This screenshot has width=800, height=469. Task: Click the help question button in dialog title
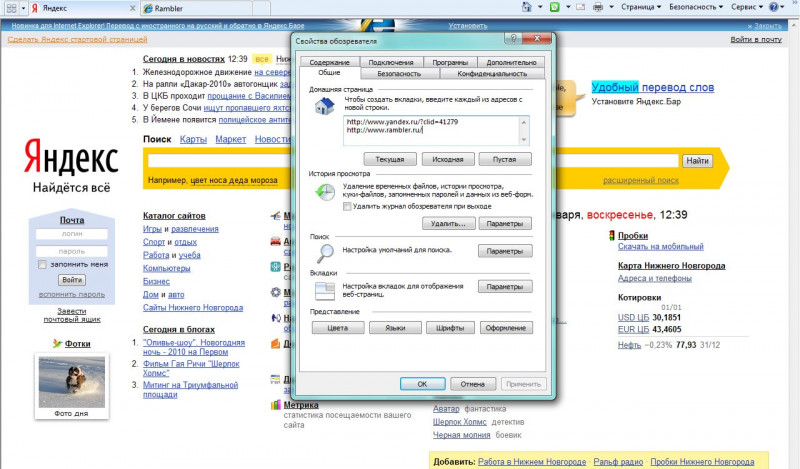click(513, 38)
